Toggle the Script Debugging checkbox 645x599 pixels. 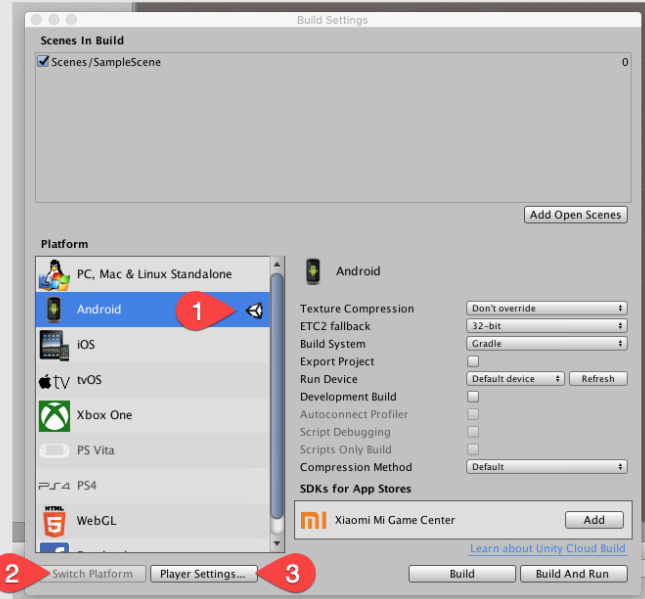(x=473, y=432)
